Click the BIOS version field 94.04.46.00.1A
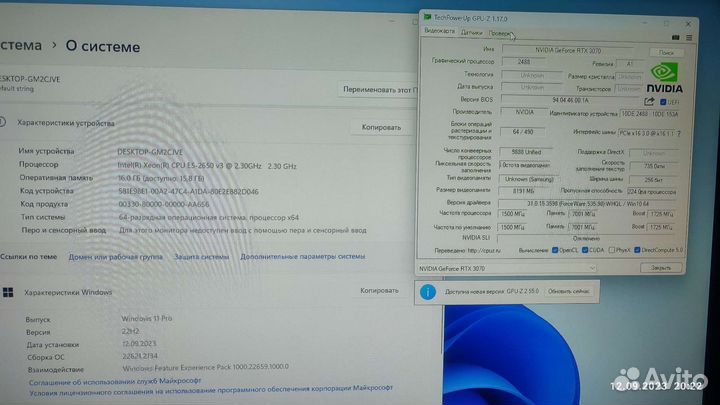720x405 pixels. click(x=571, y=100)
